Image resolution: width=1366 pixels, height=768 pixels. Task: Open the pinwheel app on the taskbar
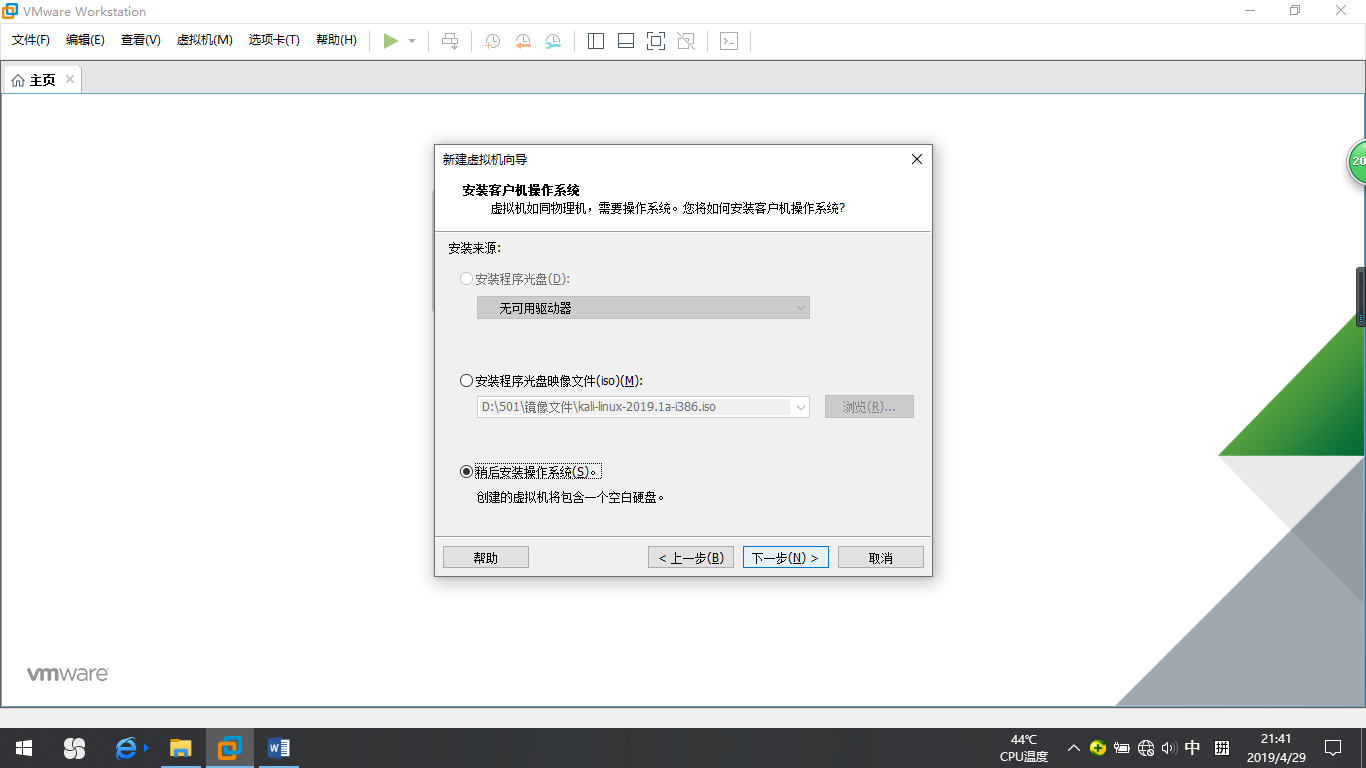(x=74, y=748)
